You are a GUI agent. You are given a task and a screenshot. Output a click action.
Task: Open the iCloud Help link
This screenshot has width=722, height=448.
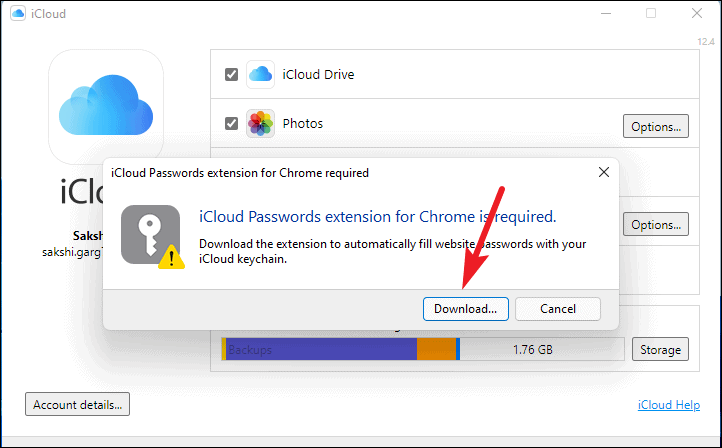coord(669,405)
